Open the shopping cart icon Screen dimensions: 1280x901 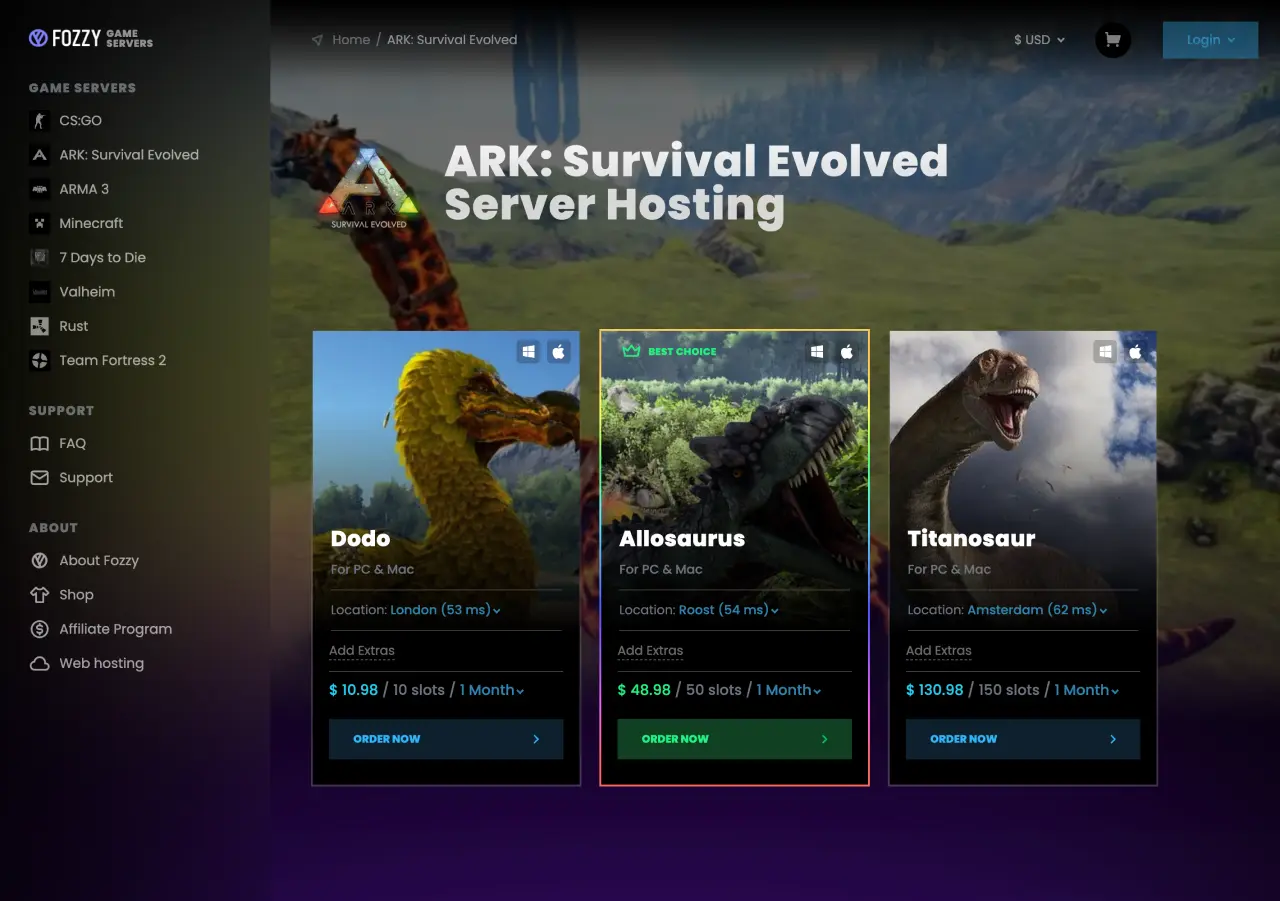[1113, 40]
